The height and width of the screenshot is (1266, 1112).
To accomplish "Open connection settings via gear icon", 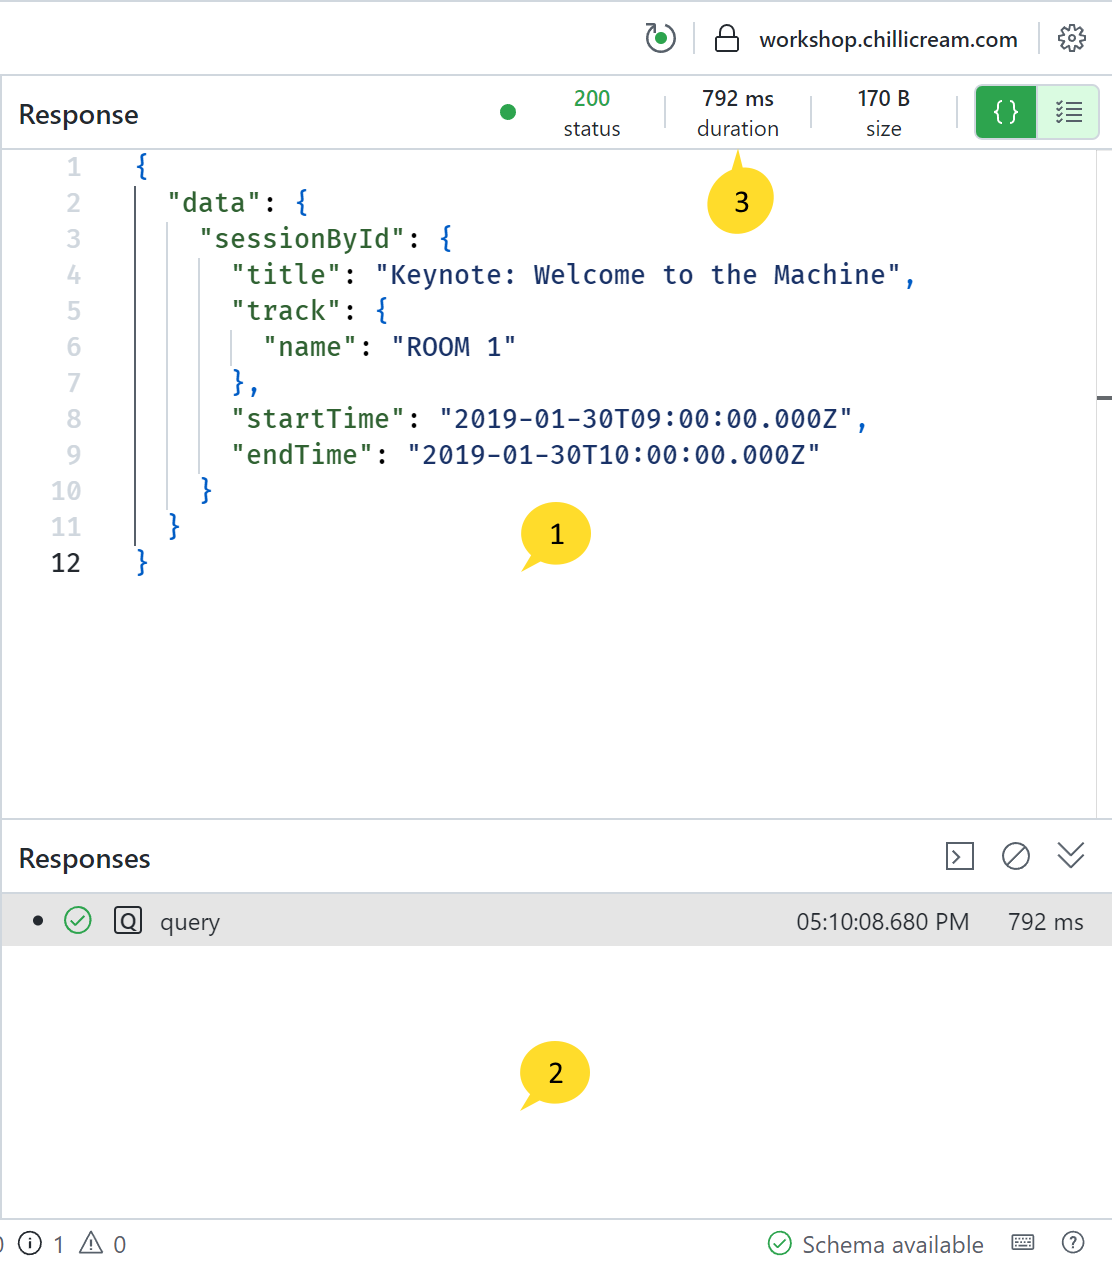I will [1072, 39].
